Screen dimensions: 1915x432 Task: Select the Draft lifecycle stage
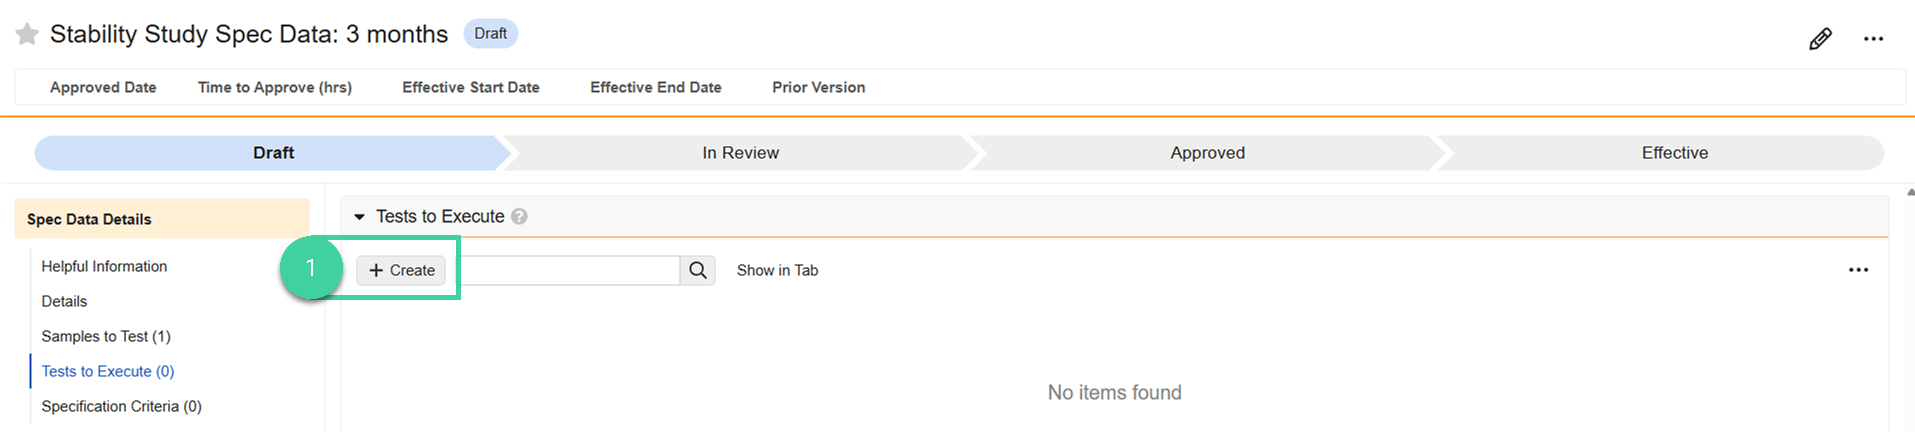click(x=273, y=153)
